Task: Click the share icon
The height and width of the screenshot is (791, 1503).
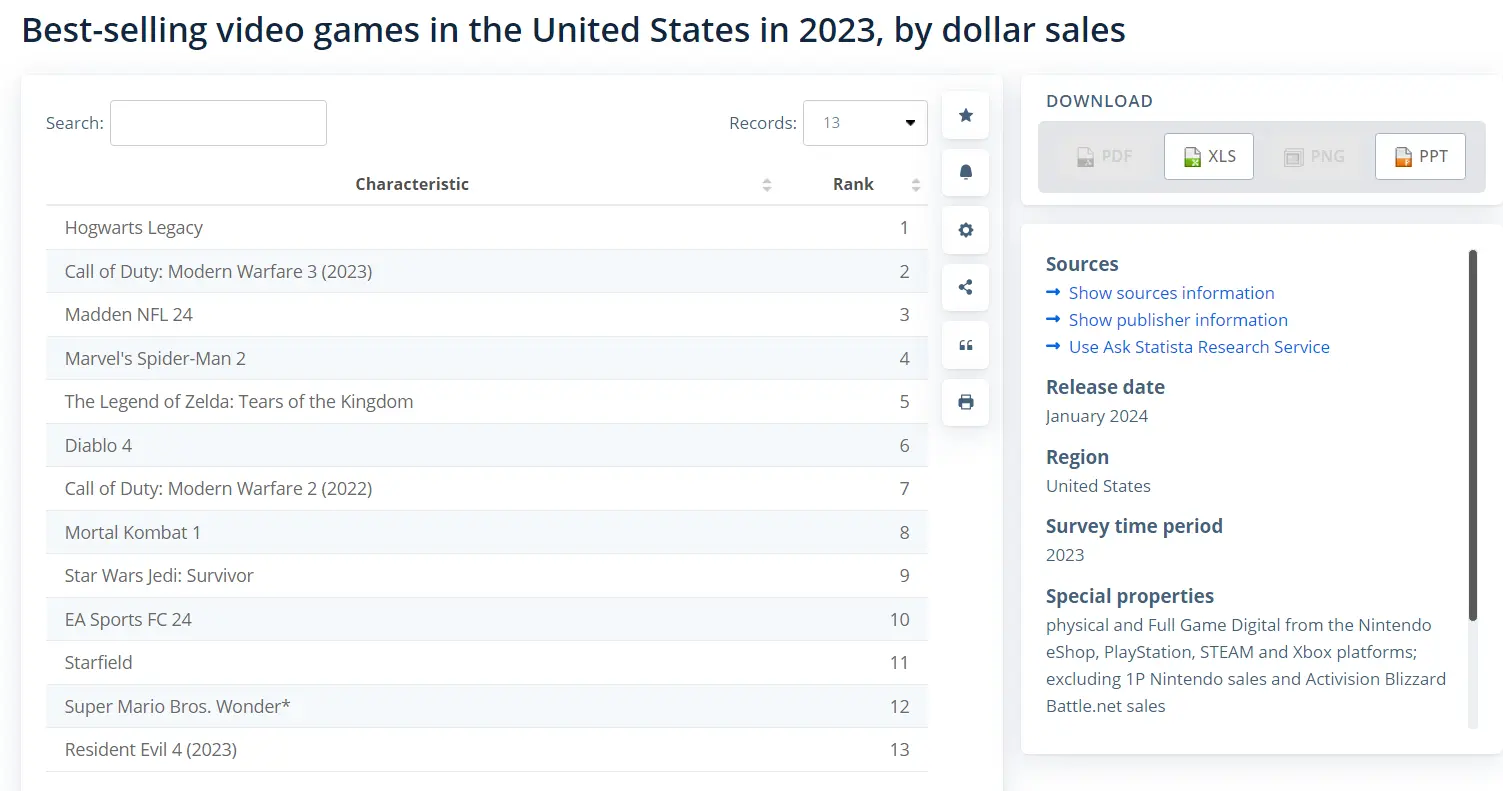Action: pos(966,287)
